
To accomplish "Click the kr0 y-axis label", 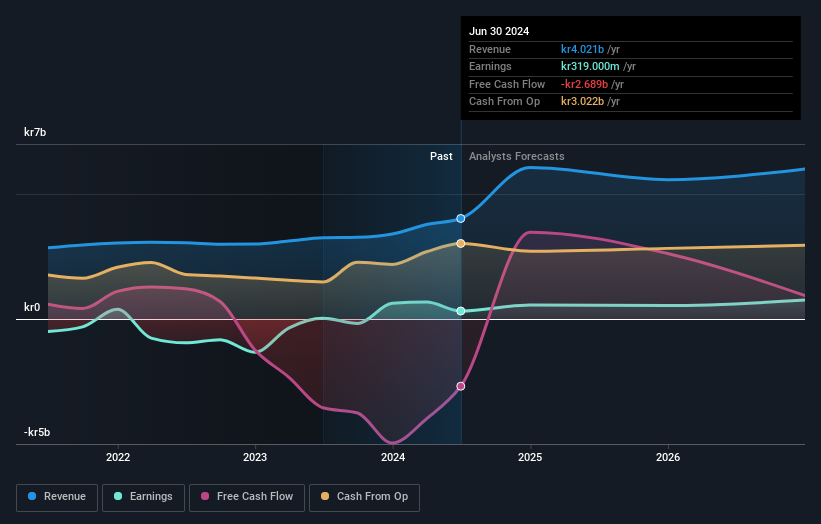I will 32,307.
